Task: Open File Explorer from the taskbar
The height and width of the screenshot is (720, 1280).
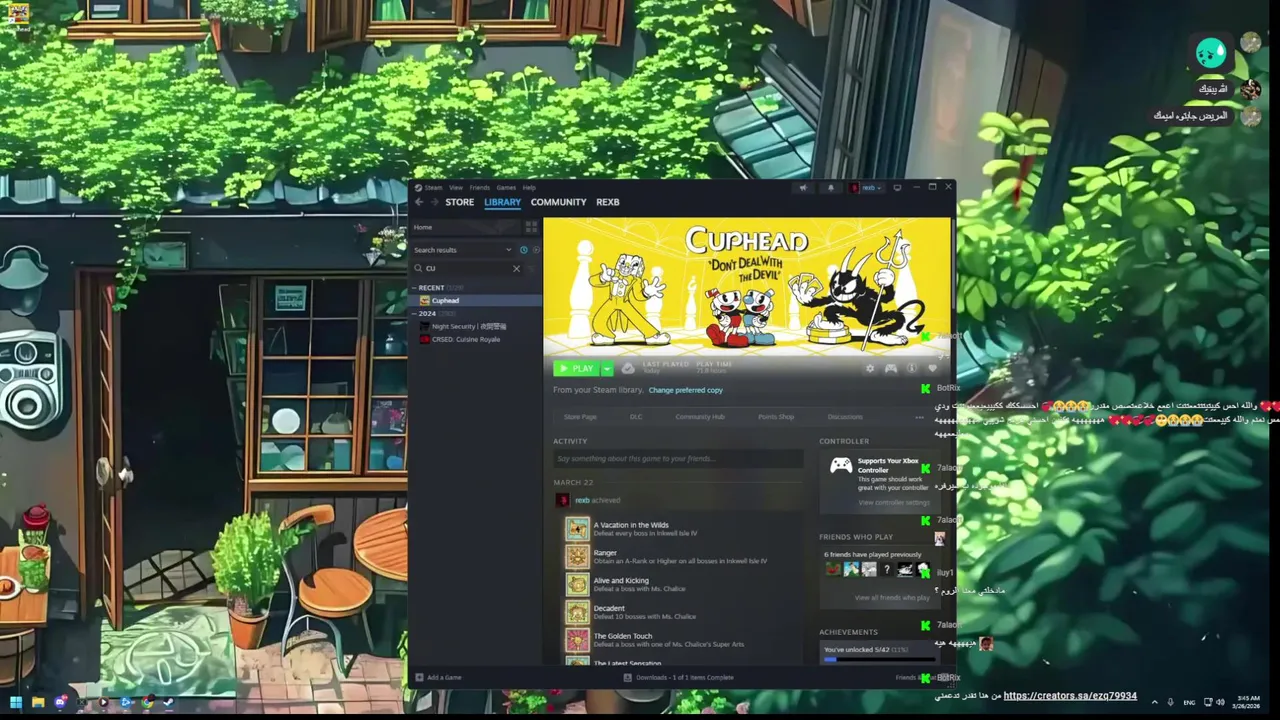Action: (38, 702)
